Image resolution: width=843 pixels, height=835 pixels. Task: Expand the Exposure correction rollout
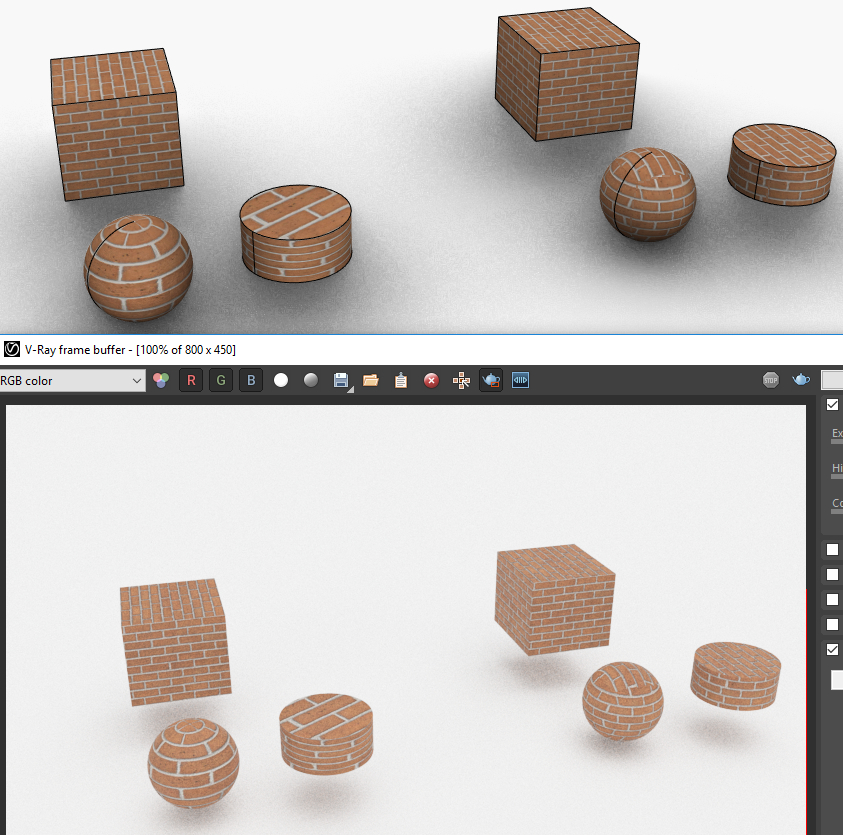pos(836,433)
